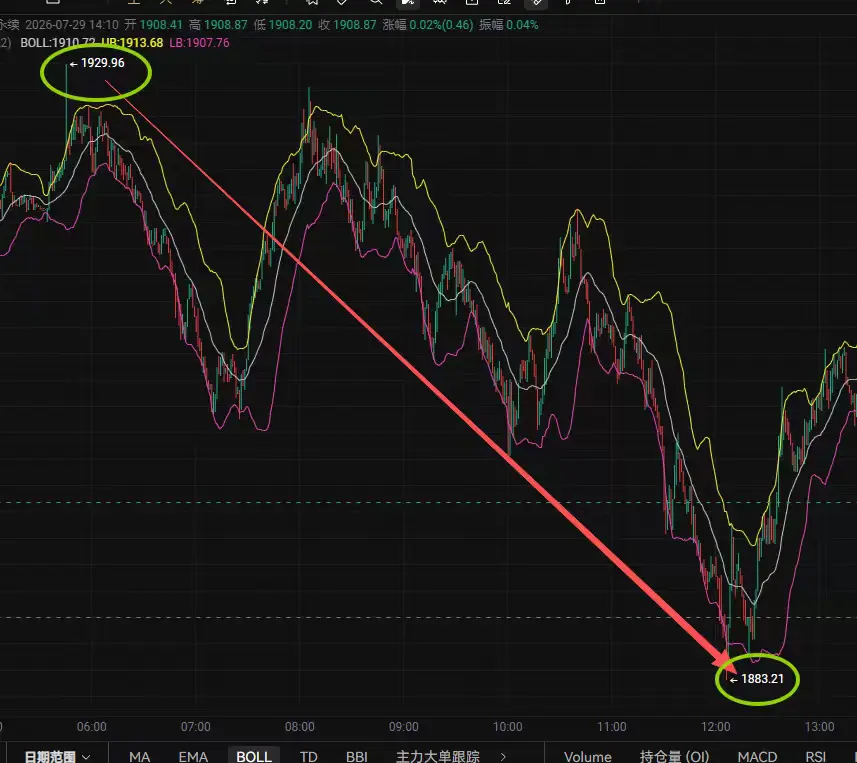Click the 开 1908.41 open price

153,25
